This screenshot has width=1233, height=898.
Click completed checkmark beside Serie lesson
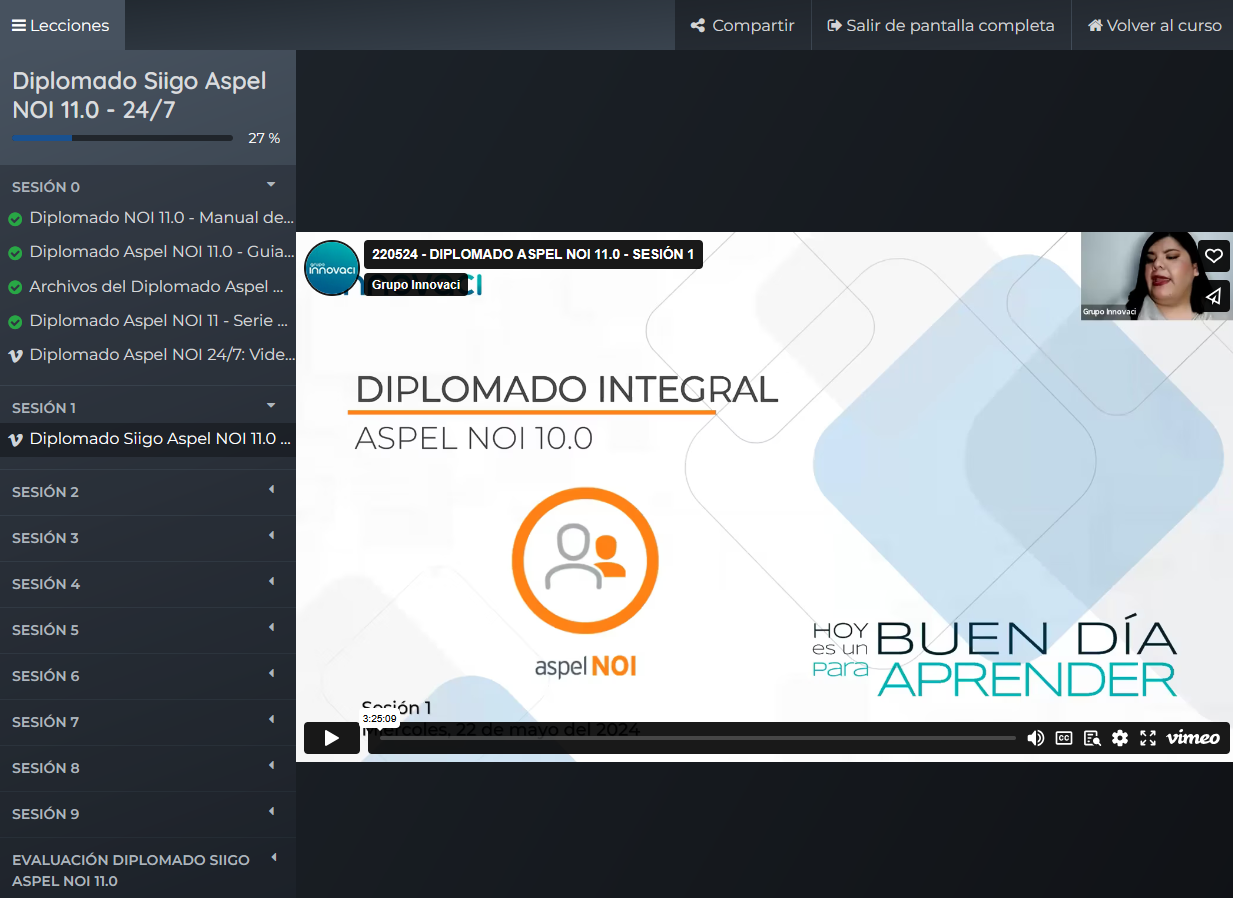click(x=15, y=322)
